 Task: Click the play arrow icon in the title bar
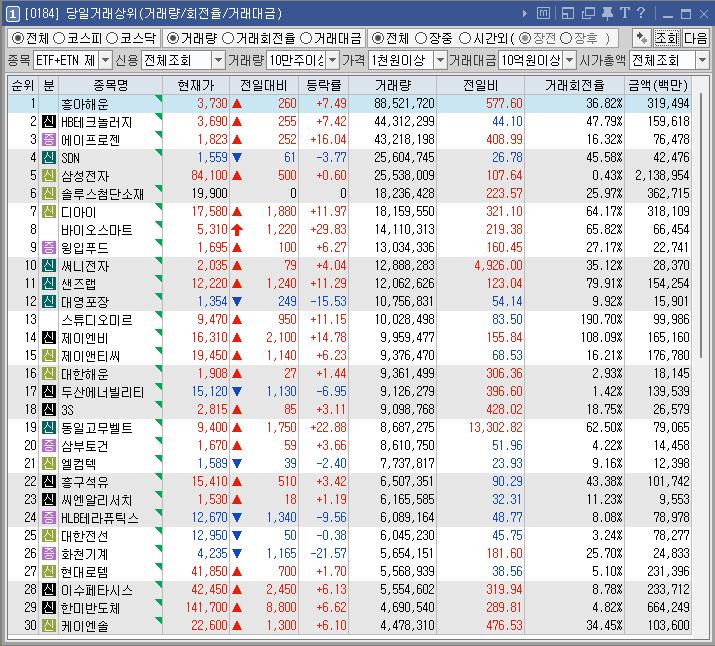tap(525, 14)
